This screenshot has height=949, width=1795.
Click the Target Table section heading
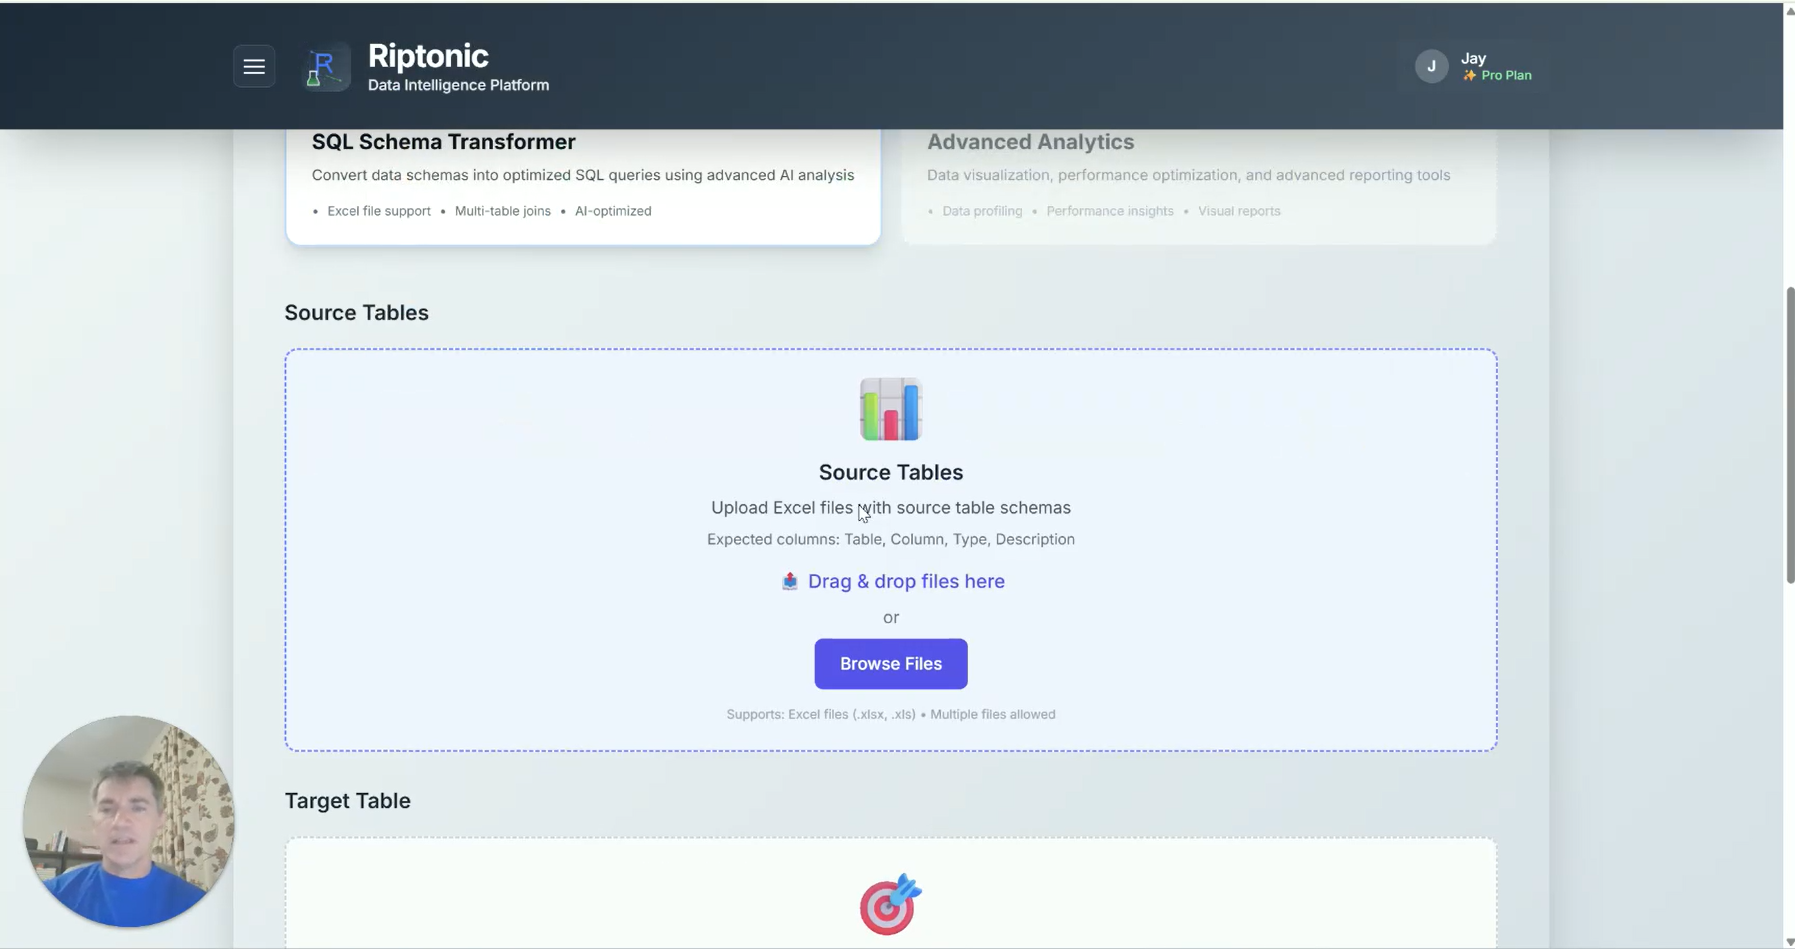point(347,801)
